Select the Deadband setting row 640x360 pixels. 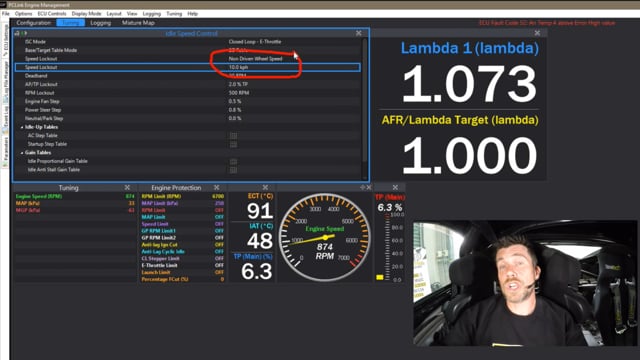188,76
